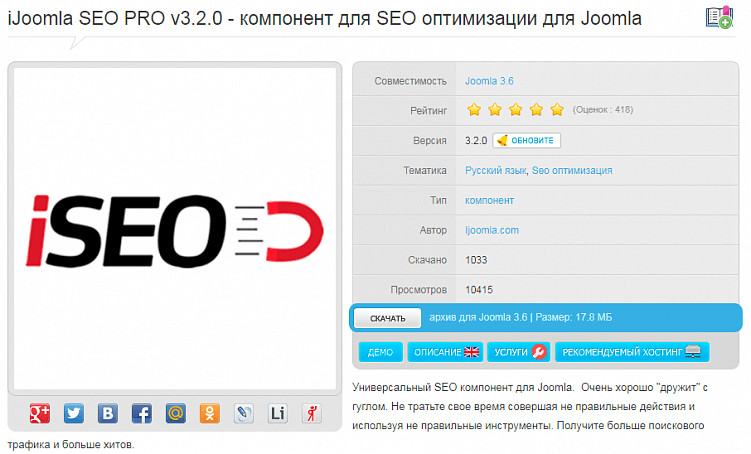Click the Скачано label
Screen dimensions: 751x454
click(427, 260)
